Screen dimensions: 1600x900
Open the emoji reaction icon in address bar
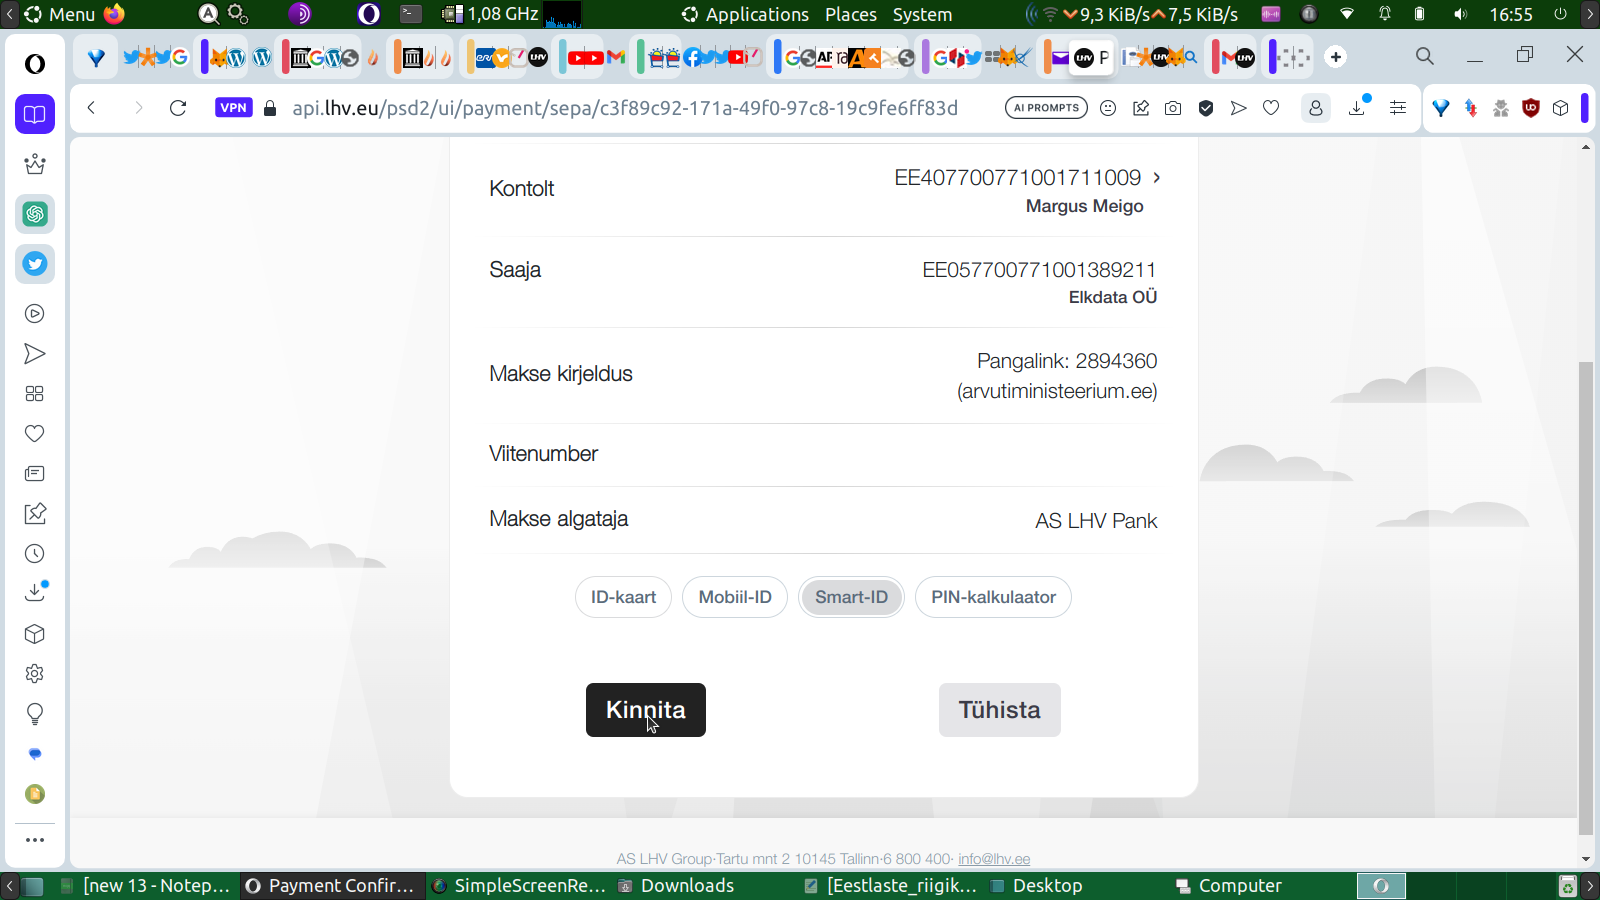[x=1108, y=108]
